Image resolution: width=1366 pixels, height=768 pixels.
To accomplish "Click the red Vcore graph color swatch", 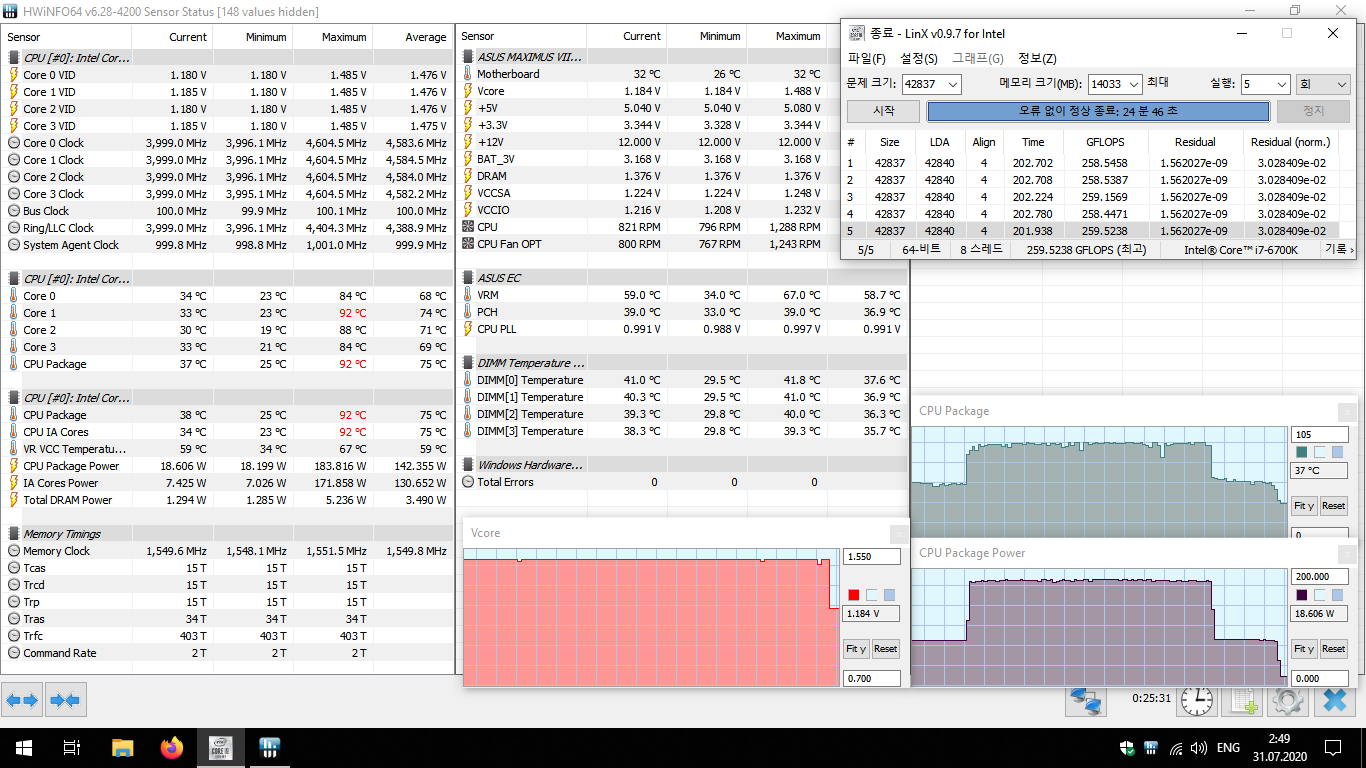I will click(853, 595).
